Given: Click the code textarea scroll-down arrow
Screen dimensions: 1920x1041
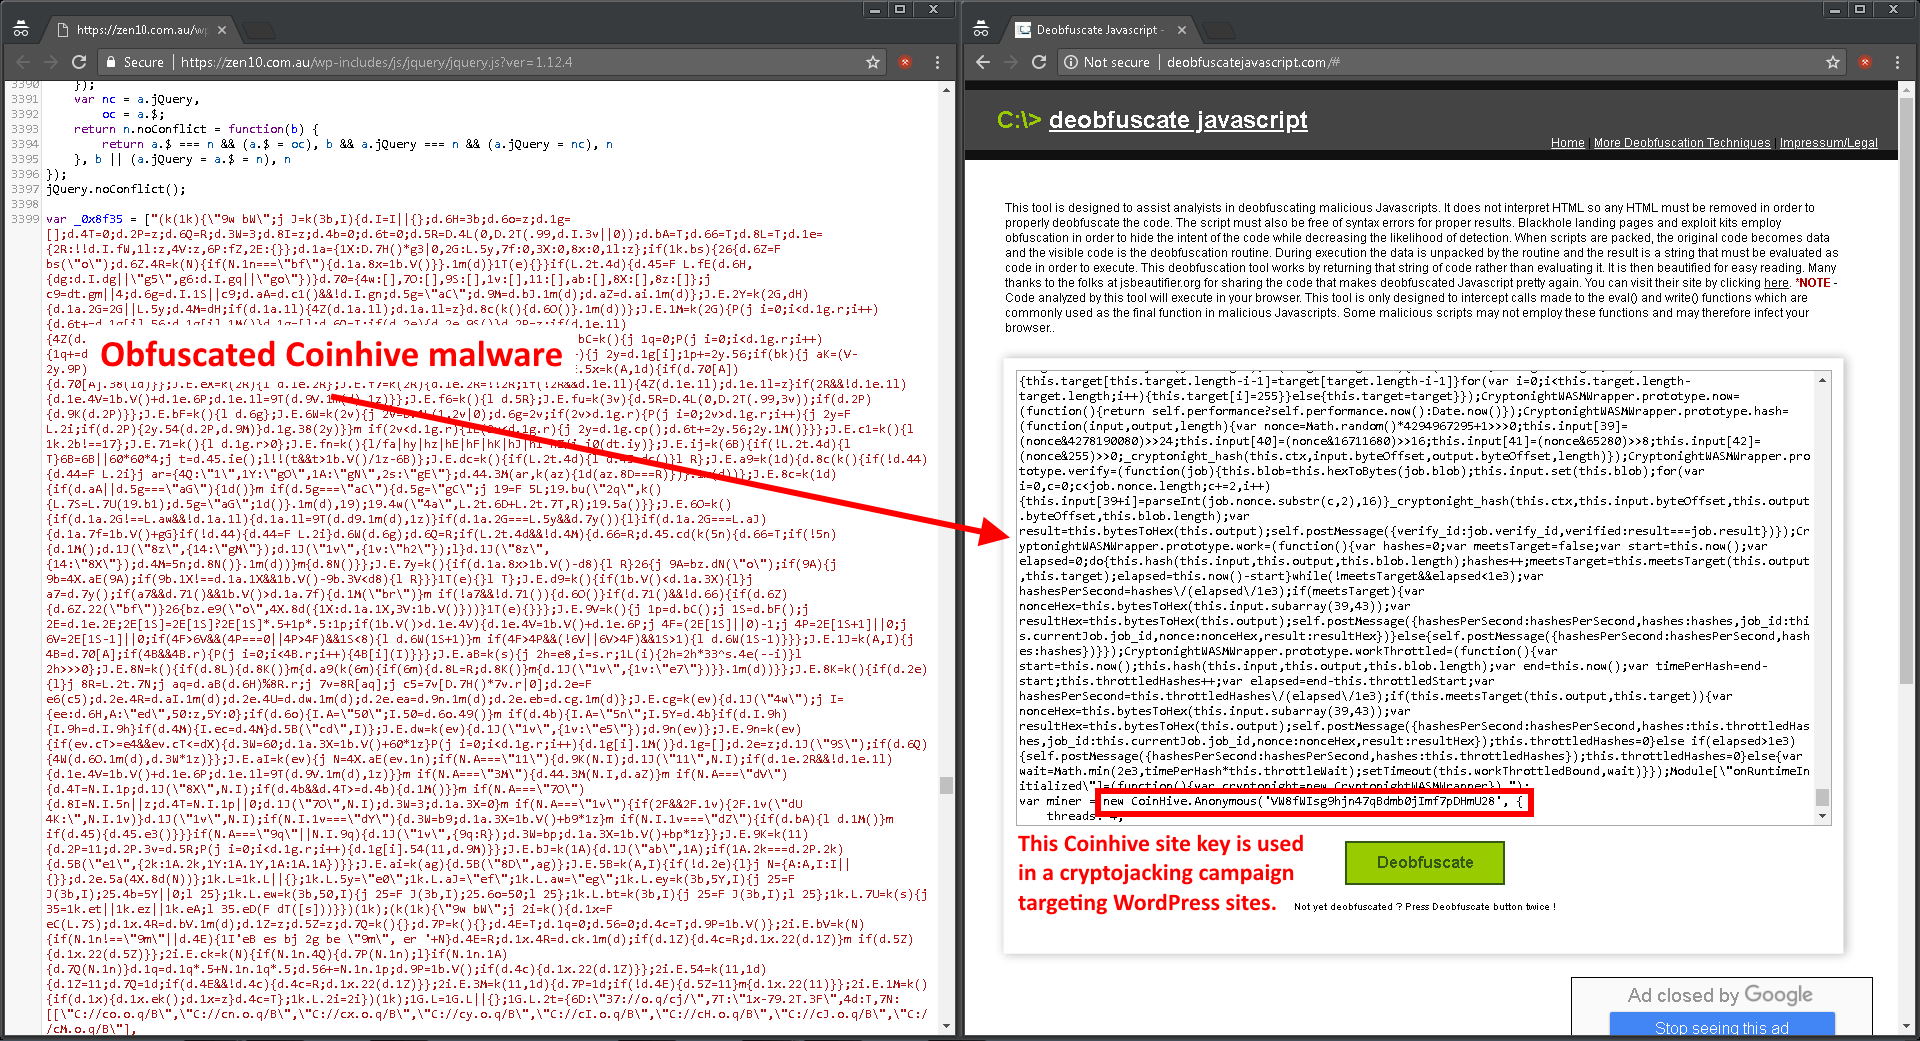Looking at the screenshot, I should click(1822, 816).
